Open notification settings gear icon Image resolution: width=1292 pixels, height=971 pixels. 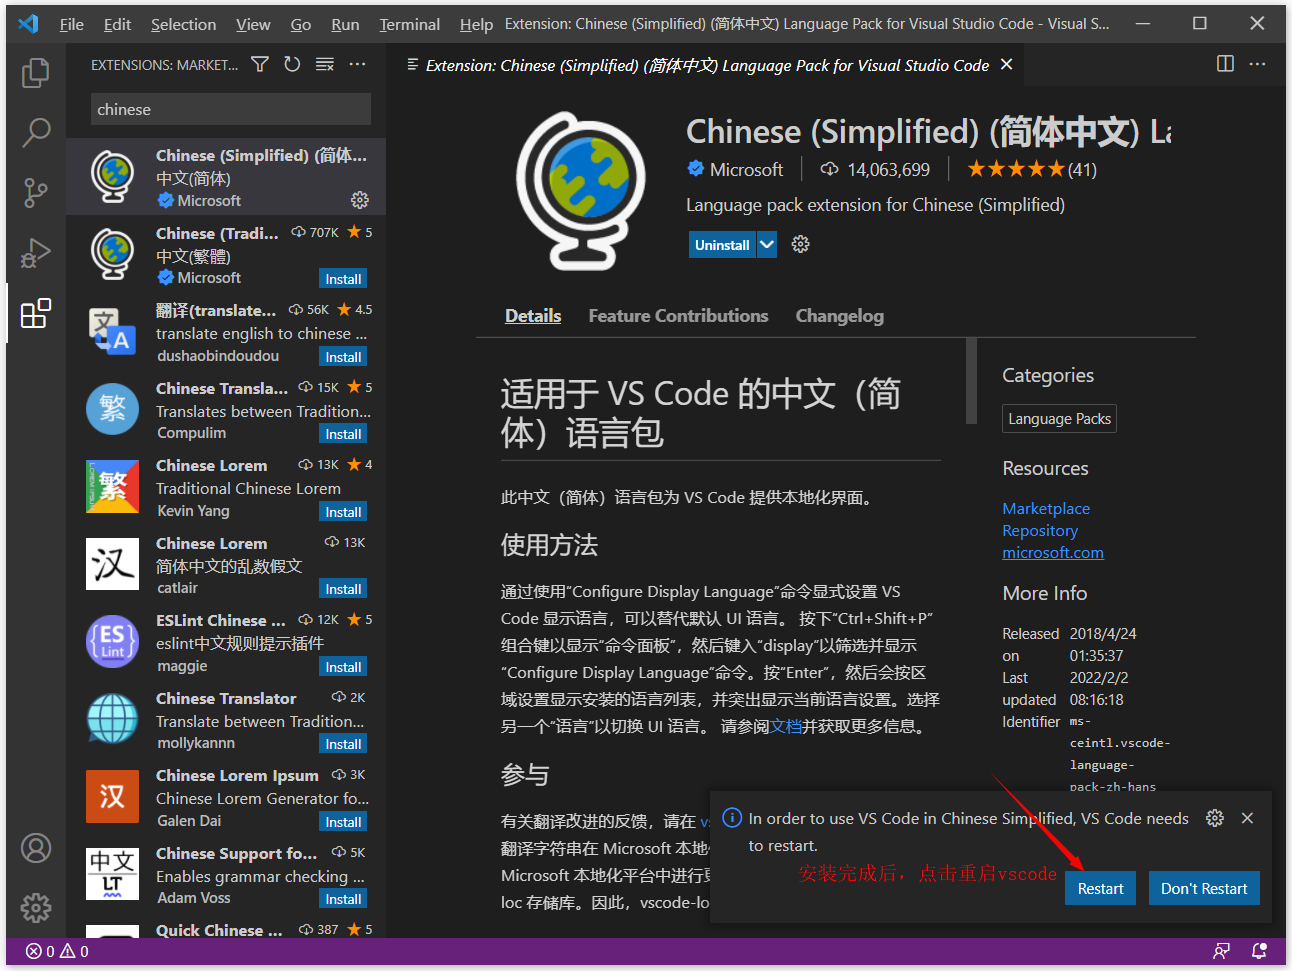[1215, 818]
